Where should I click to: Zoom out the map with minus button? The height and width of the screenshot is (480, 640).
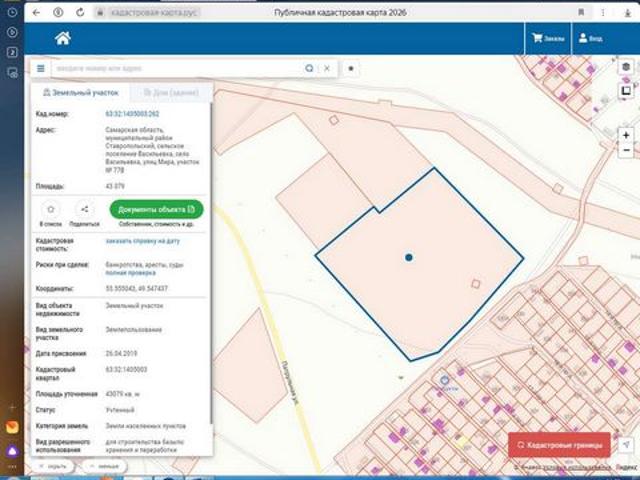(x=626, y=150)
